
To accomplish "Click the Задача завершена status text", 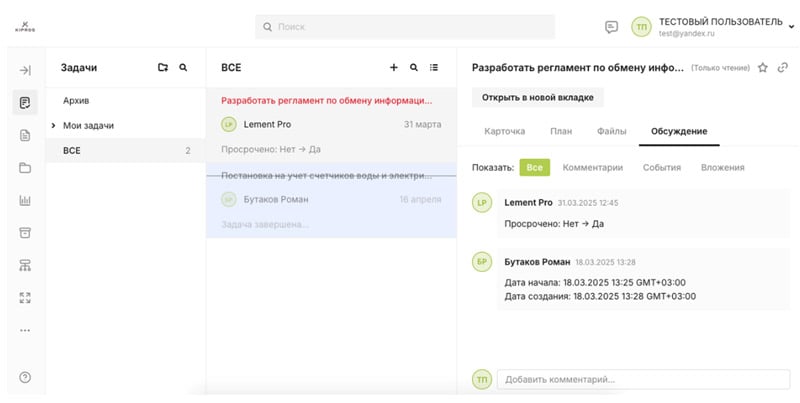I will tap(265, 224).
